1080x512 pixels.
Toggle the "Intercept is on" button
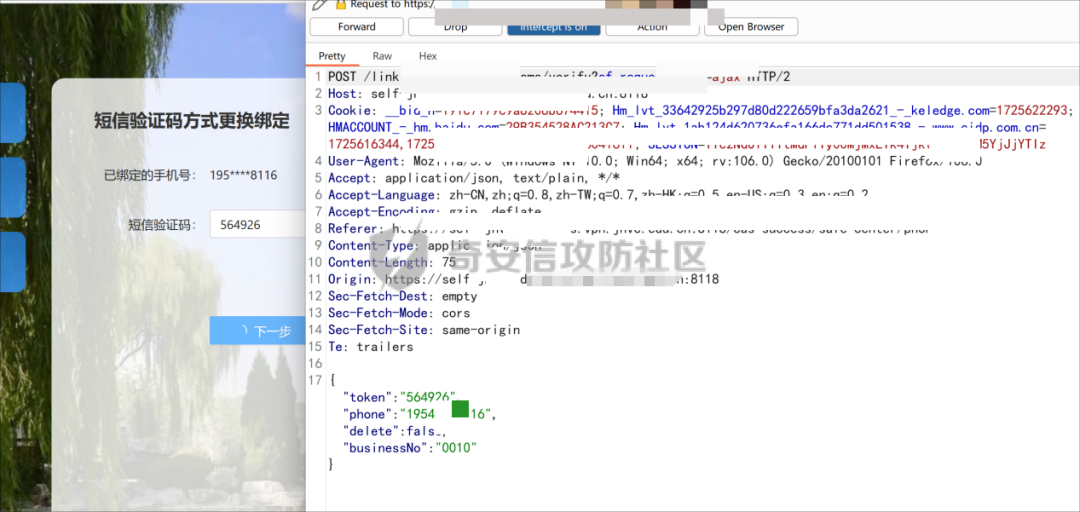(x=554, y=27)
